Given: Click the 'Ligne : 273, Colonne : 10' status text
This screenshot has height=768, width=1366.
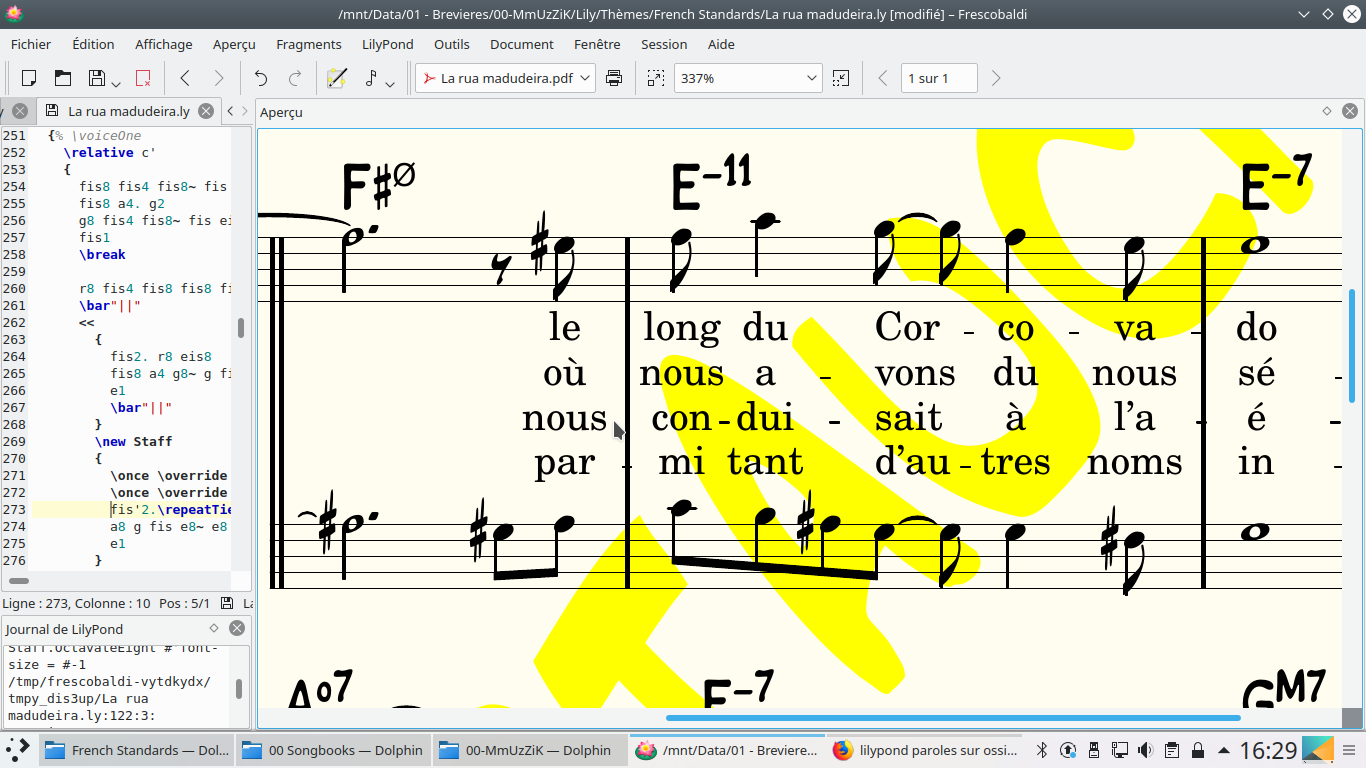Looking at the screenshot, I should (x=77, y=603).
